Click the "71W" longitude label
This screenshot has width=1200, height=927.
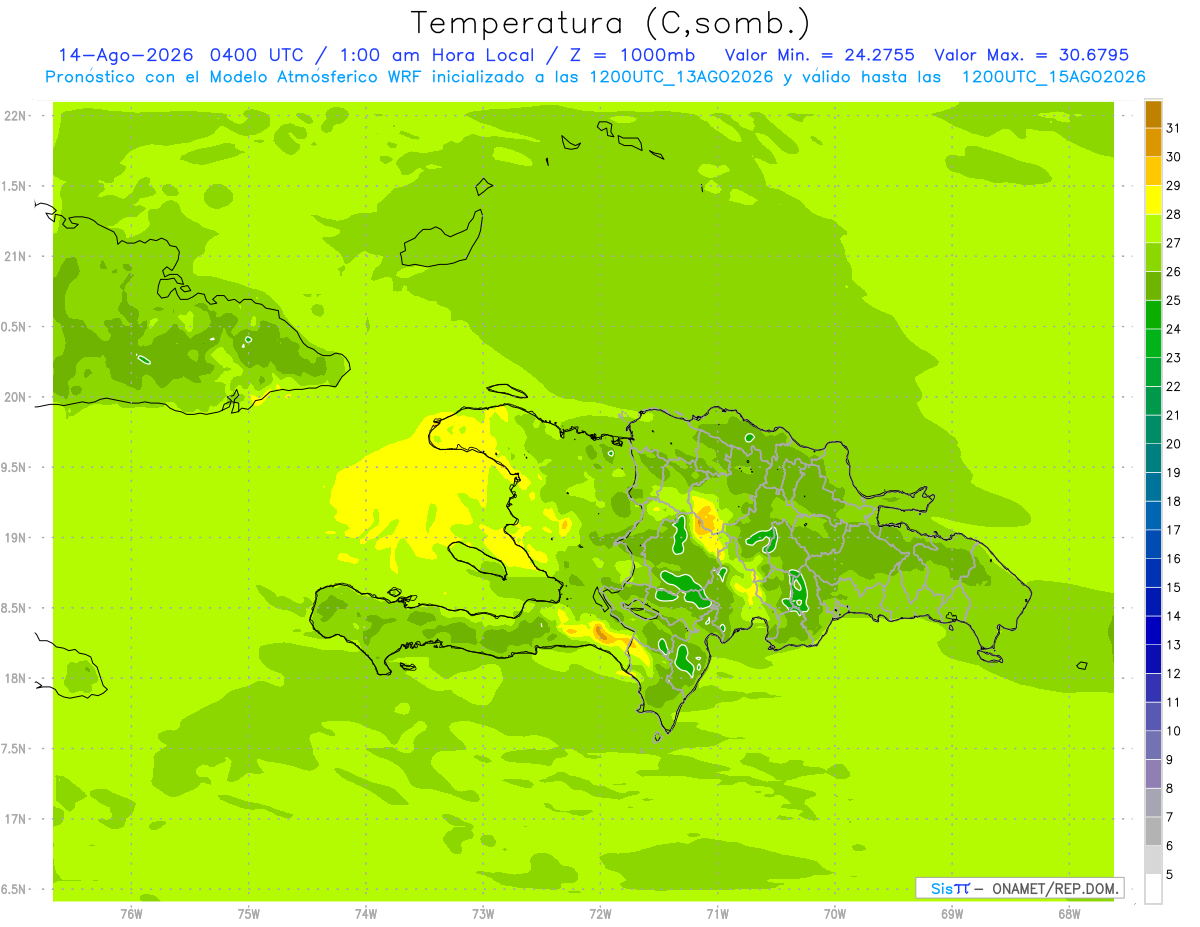click(x=717, y=914)
